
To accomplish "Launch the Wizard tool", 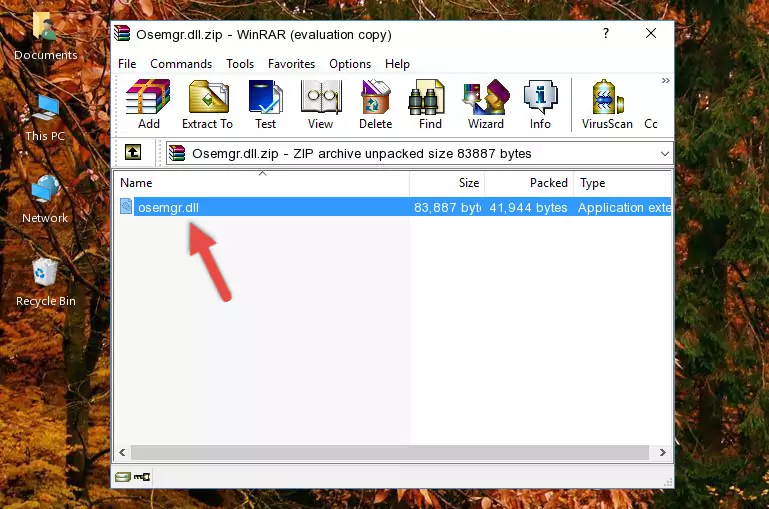I will [x=486, y=104].
